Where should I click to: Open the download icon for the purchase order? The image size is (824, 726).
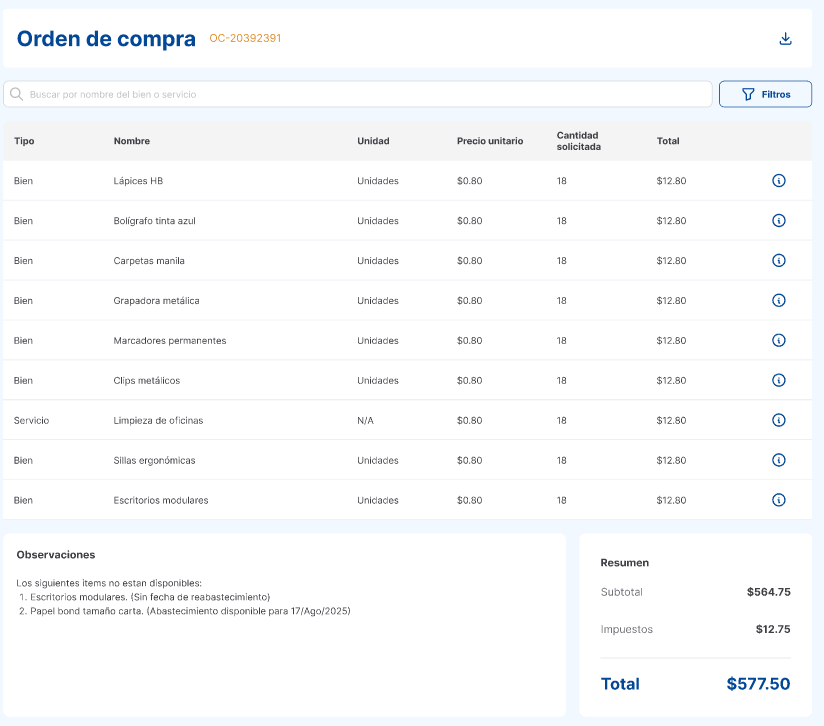point(786,38)
